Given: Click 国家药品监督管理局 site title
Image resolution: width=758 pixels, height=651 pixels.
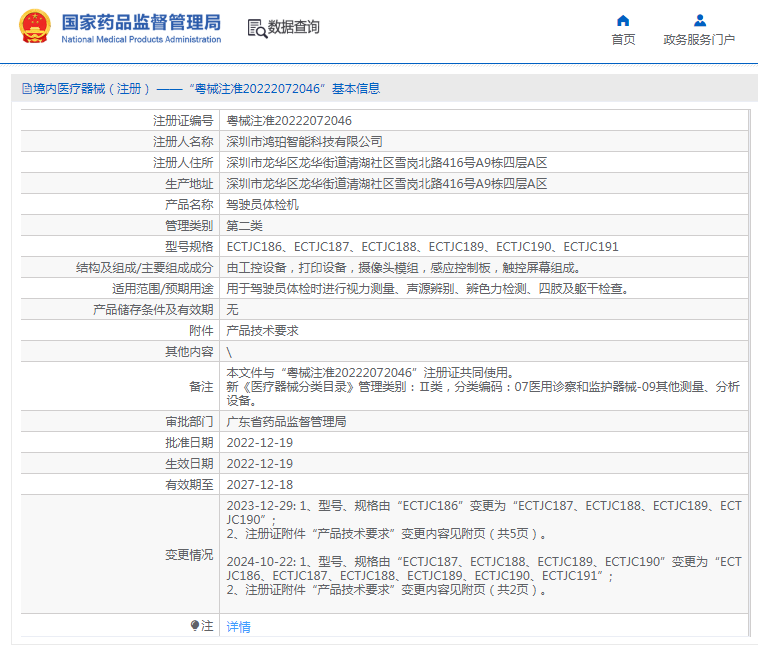Looking at the screenshot, I should [141, 22].
